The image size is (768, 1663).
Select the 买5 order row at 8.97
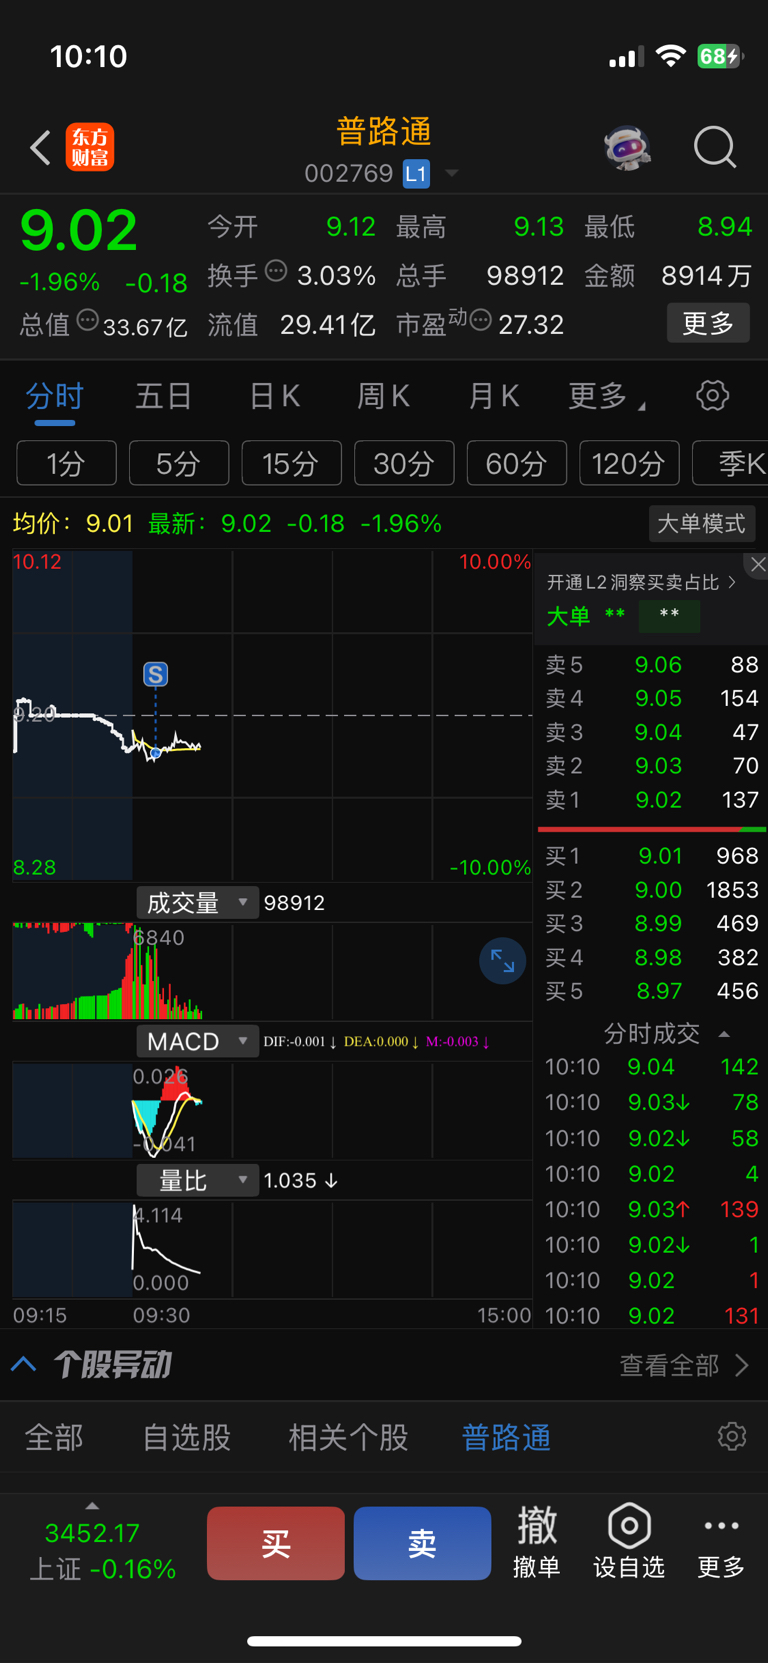(x=652, y=991)
